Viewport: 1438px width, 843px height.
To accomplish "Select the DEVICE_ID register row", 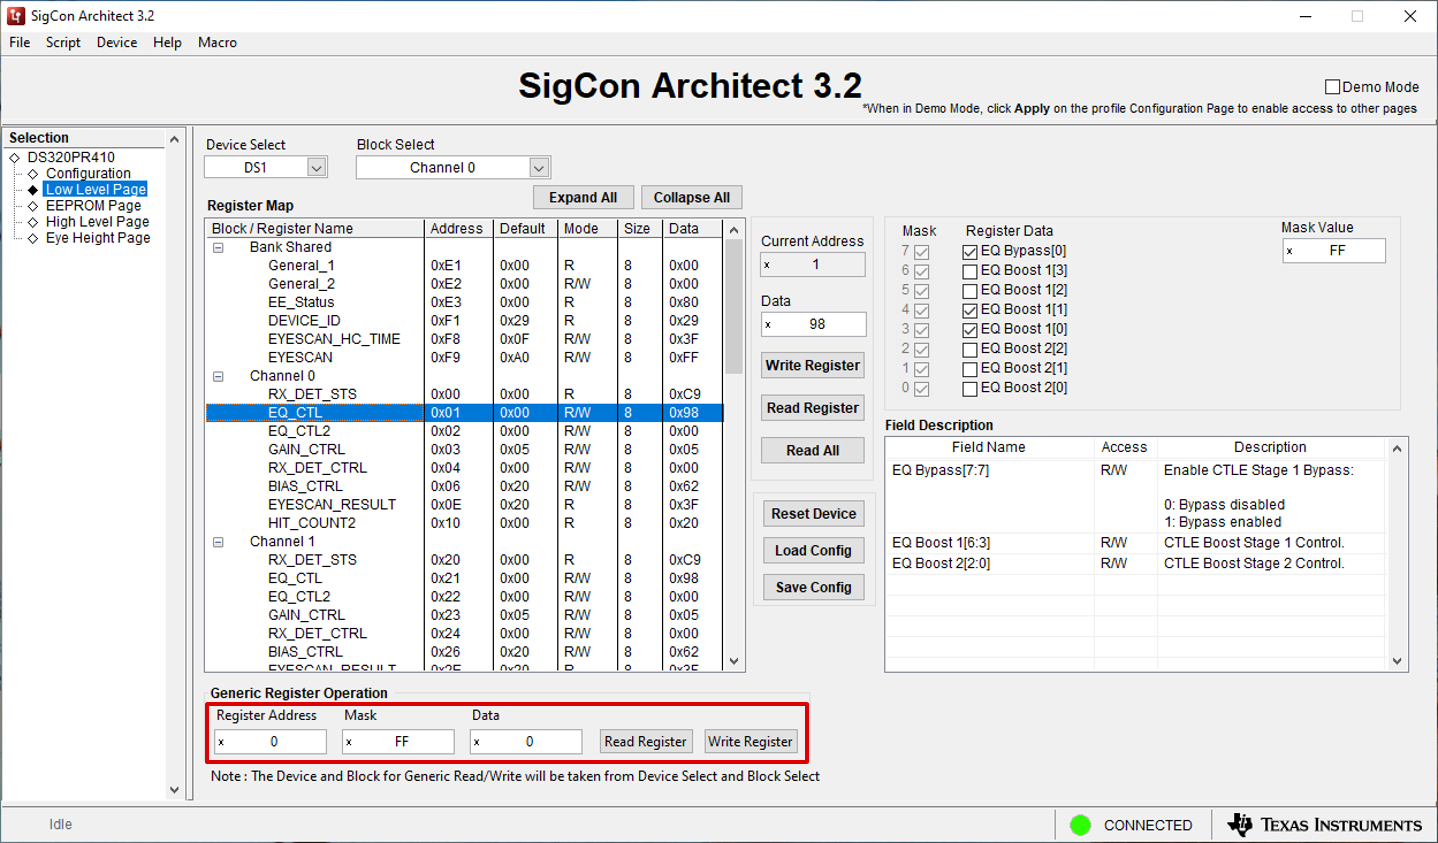I will [464, 321].
